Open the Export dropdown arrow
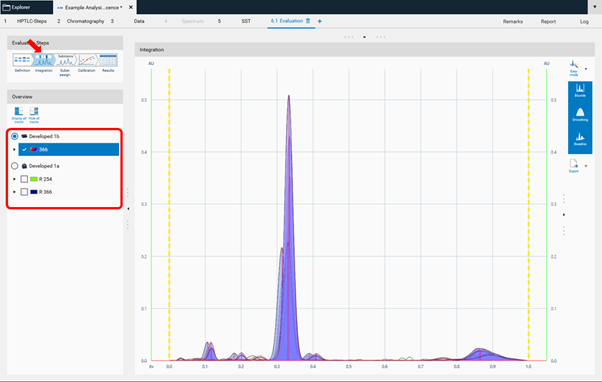 point(586,166)
